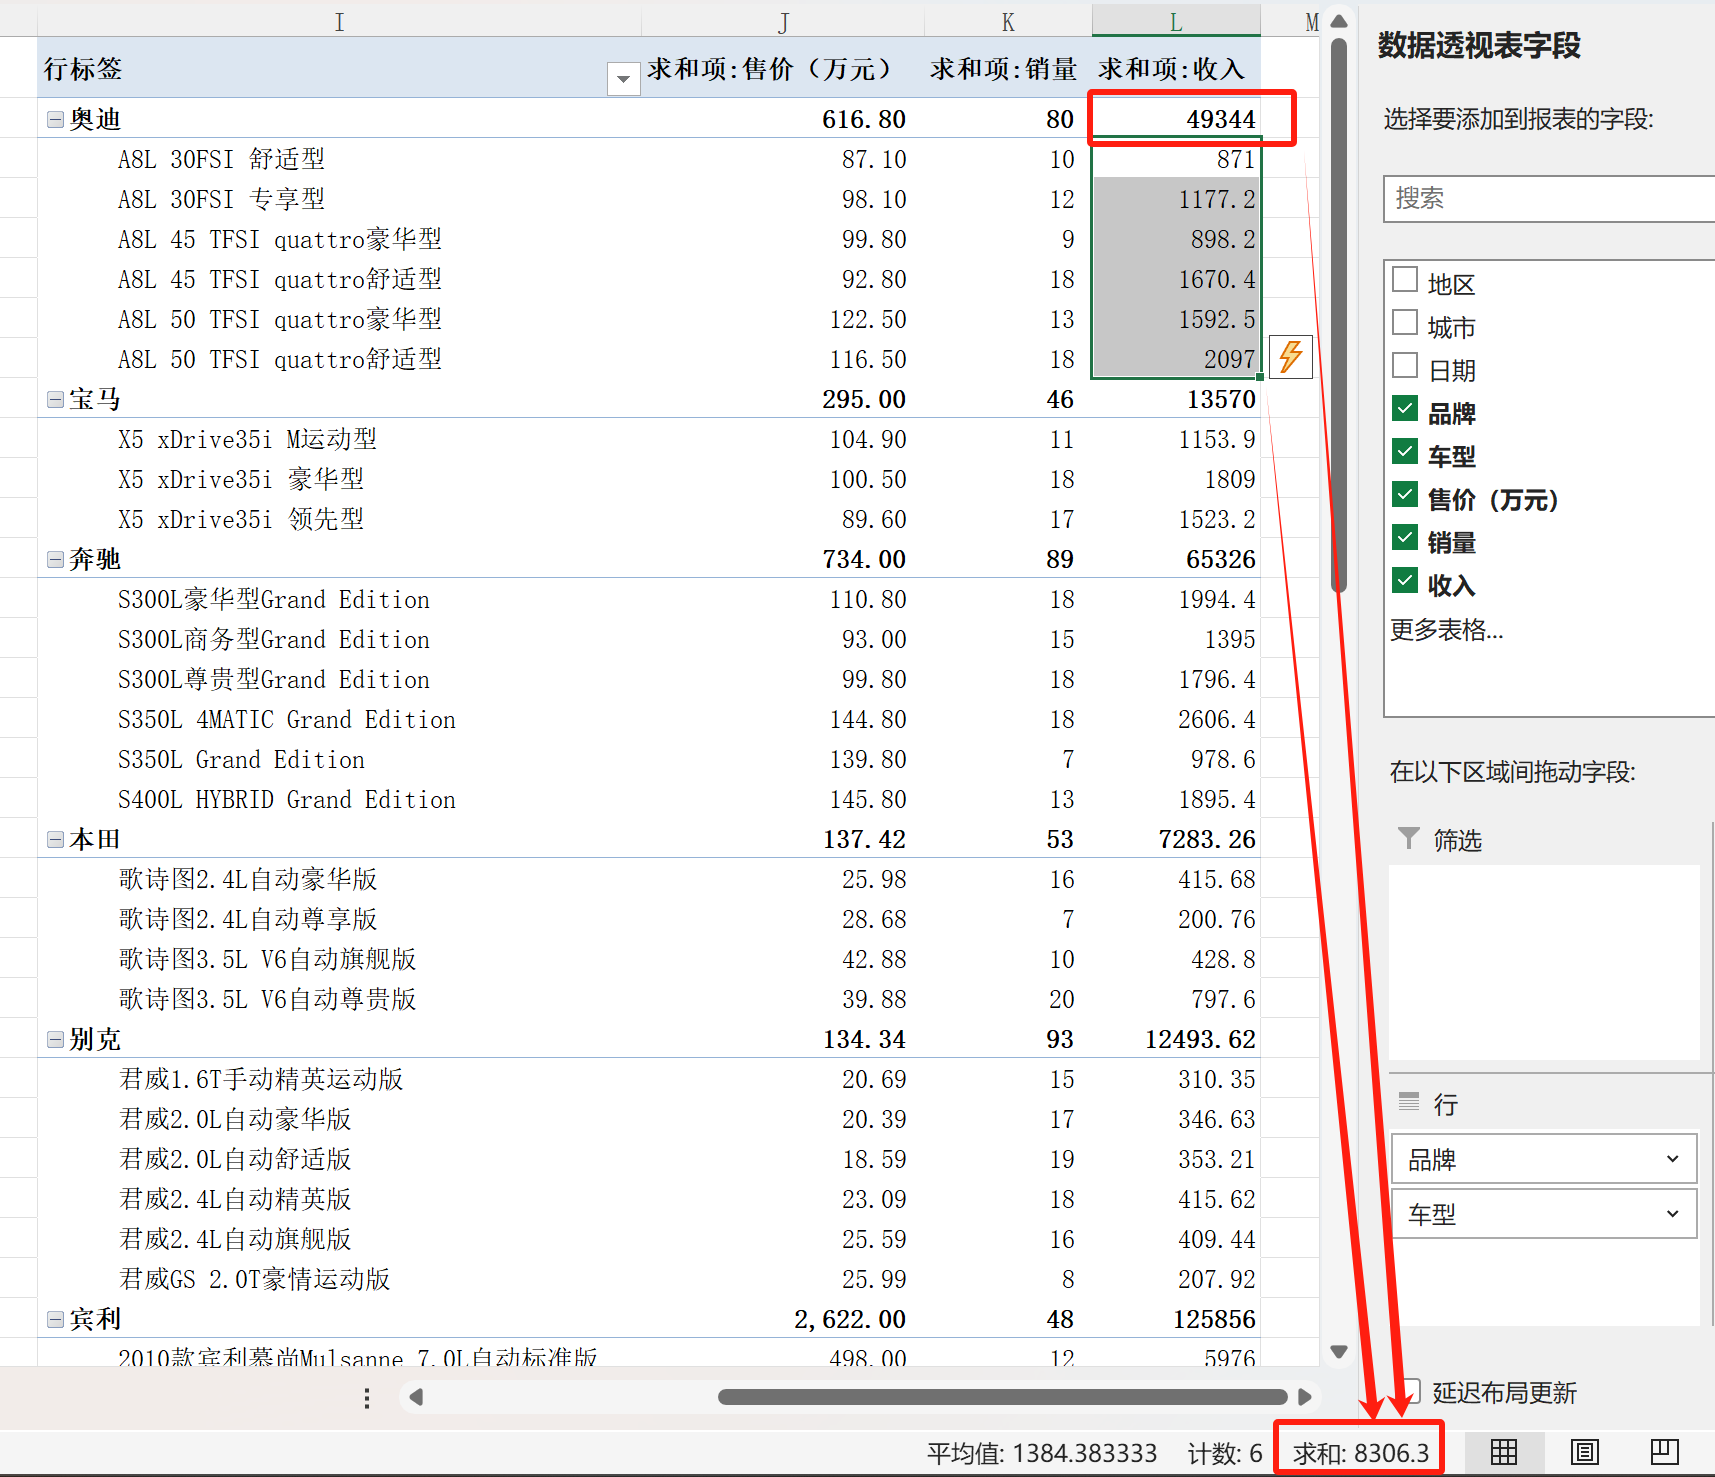Select column K header
The height and width of the screenshot is (1477, 1715).
pos(1008,21)
